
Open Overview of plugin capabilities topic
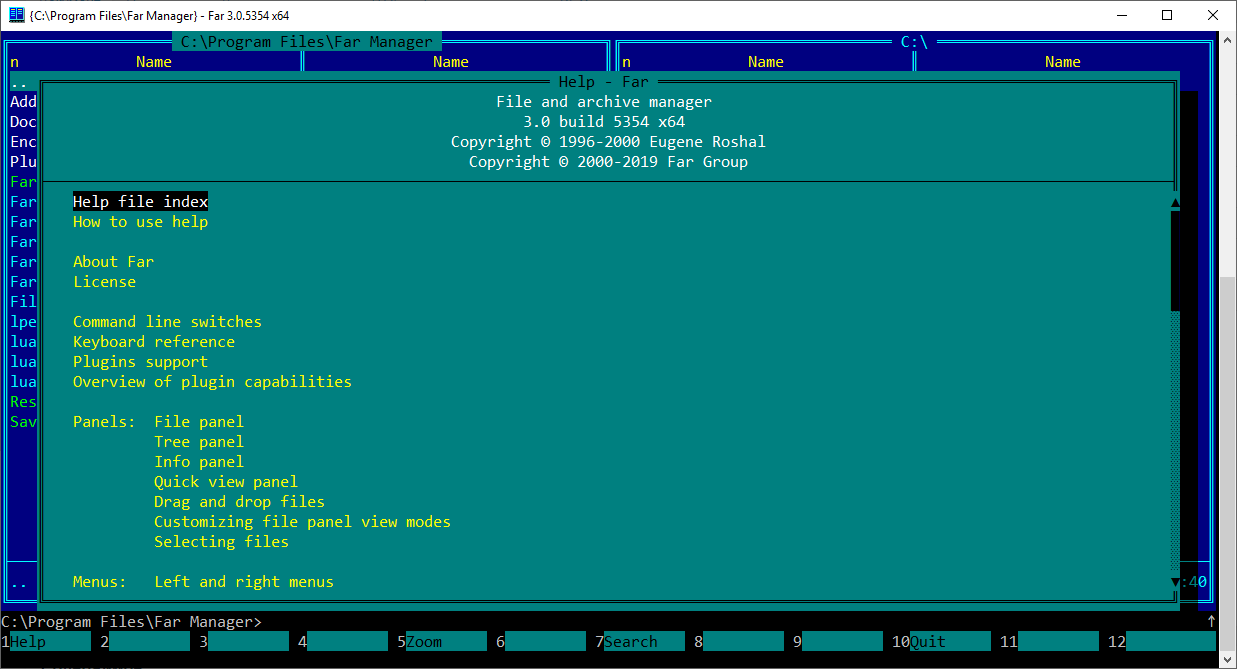pyautogui.click(x=212, y=382)
